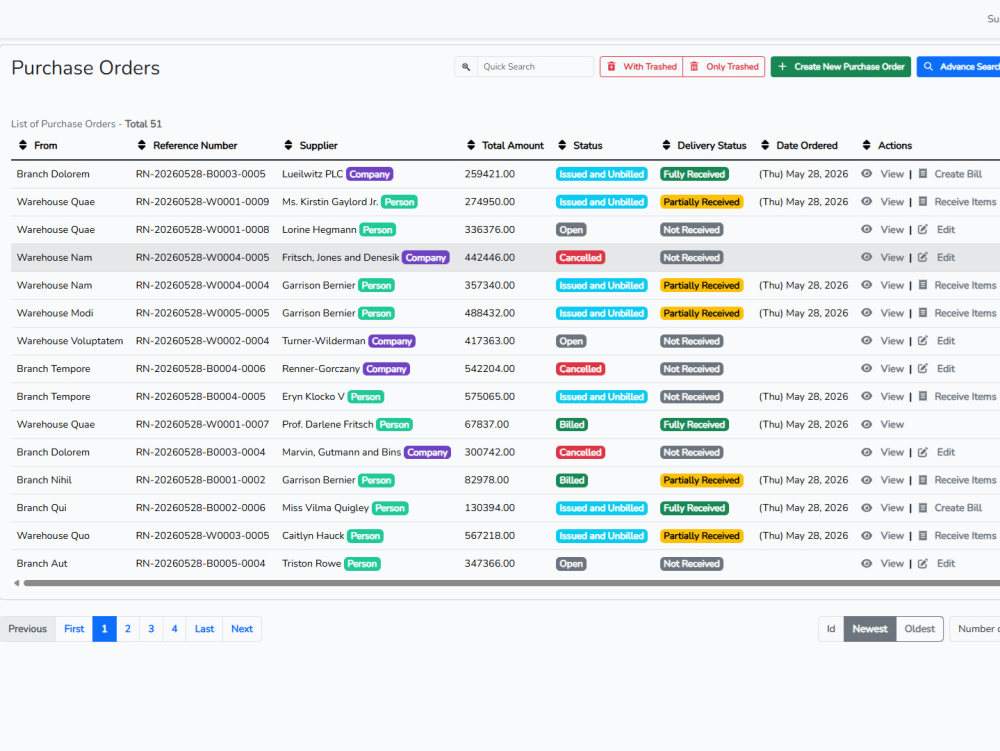Go to page 3
This screenshot has height=751, width=1000.
(151, 629)
